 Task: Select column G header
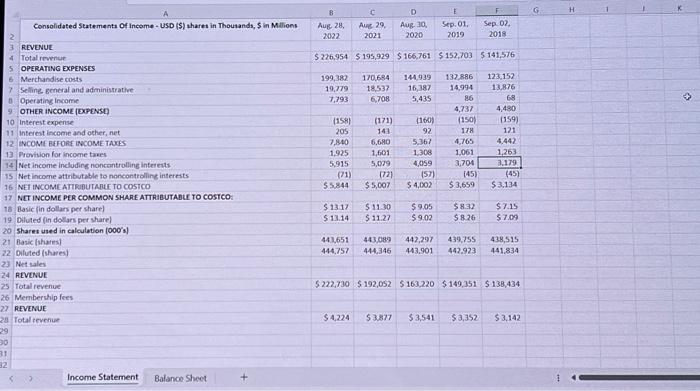(536, 9)
